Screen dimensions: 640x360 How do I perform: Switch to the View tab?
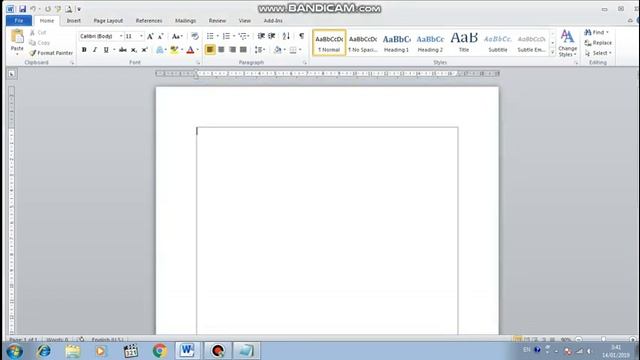[245, 20]
